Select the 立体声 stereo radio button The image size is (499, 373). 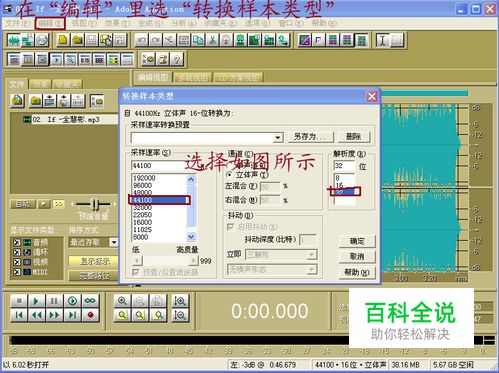coord(229,174)
